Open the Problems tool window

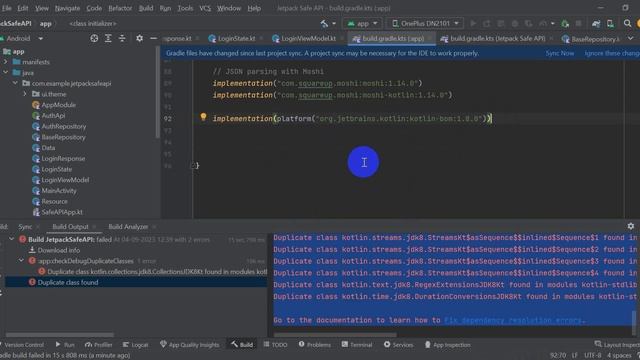(315, 345)
